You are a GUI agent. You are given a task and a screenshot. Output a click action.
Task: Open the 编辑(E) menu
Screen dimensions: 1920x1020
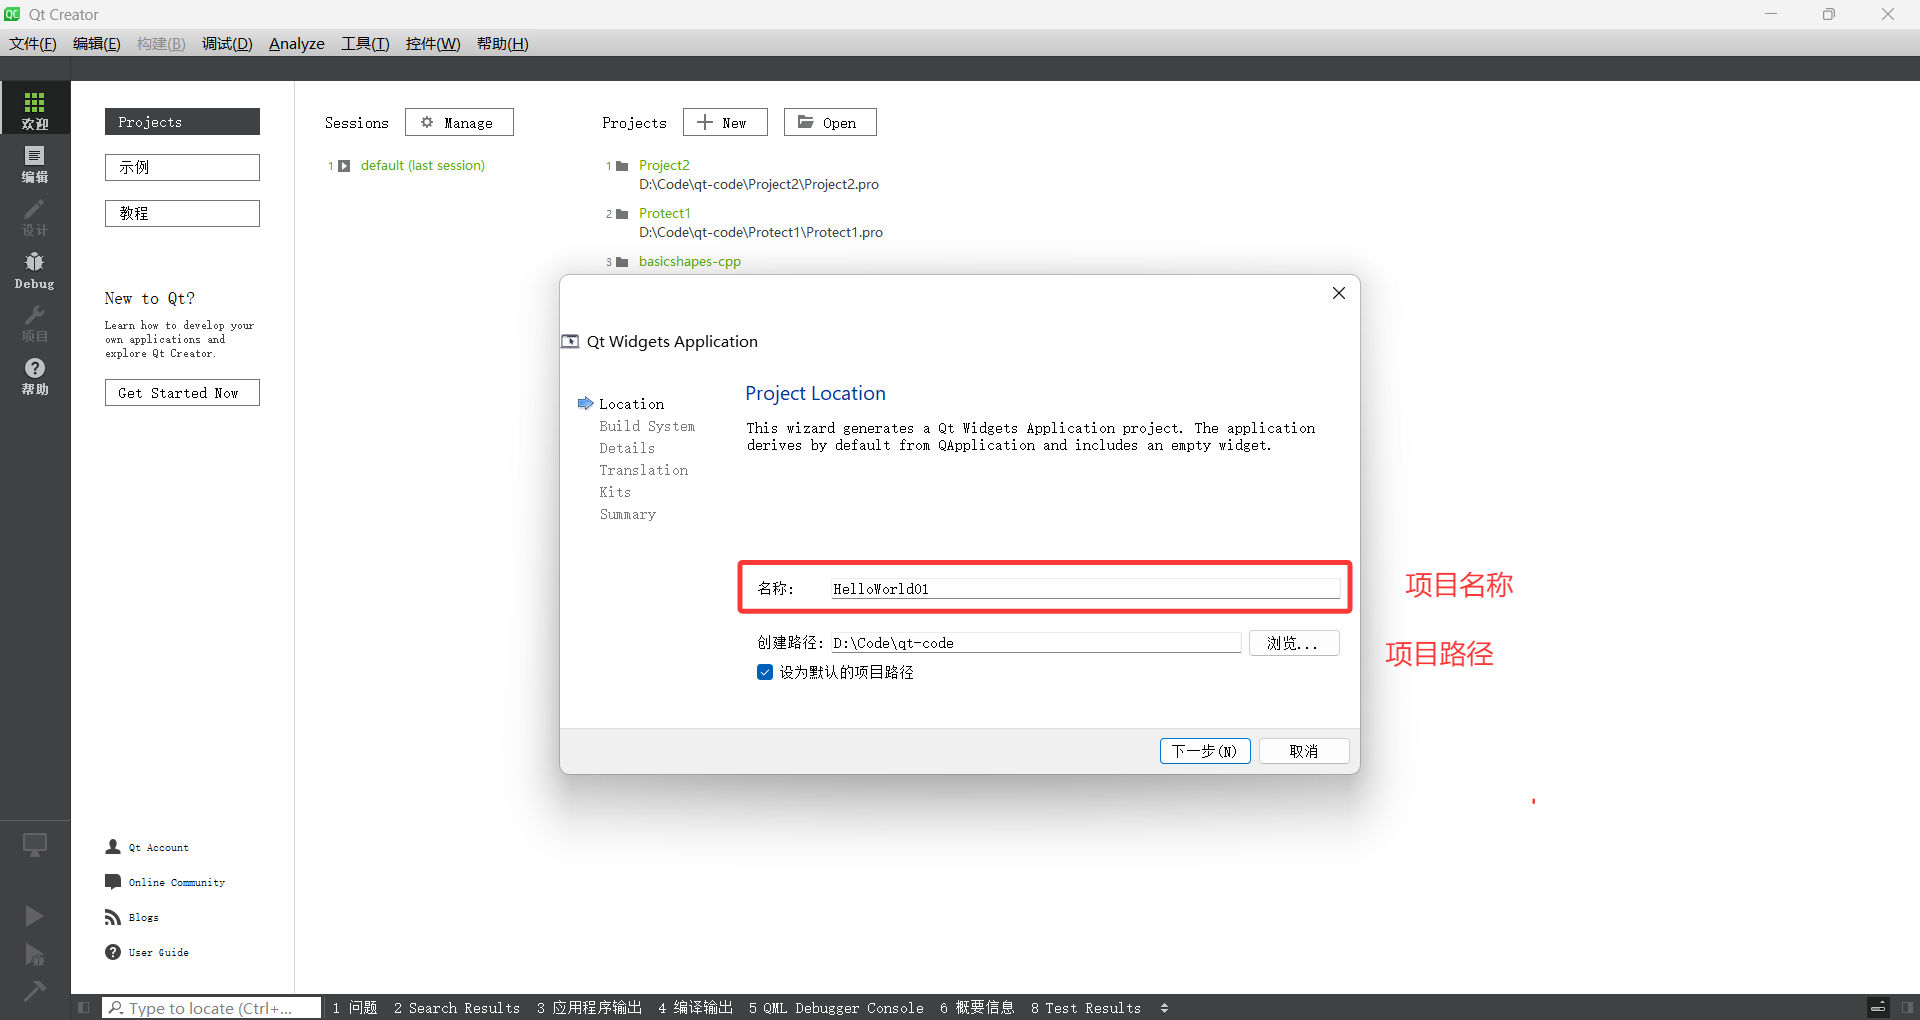click(97, 44)
